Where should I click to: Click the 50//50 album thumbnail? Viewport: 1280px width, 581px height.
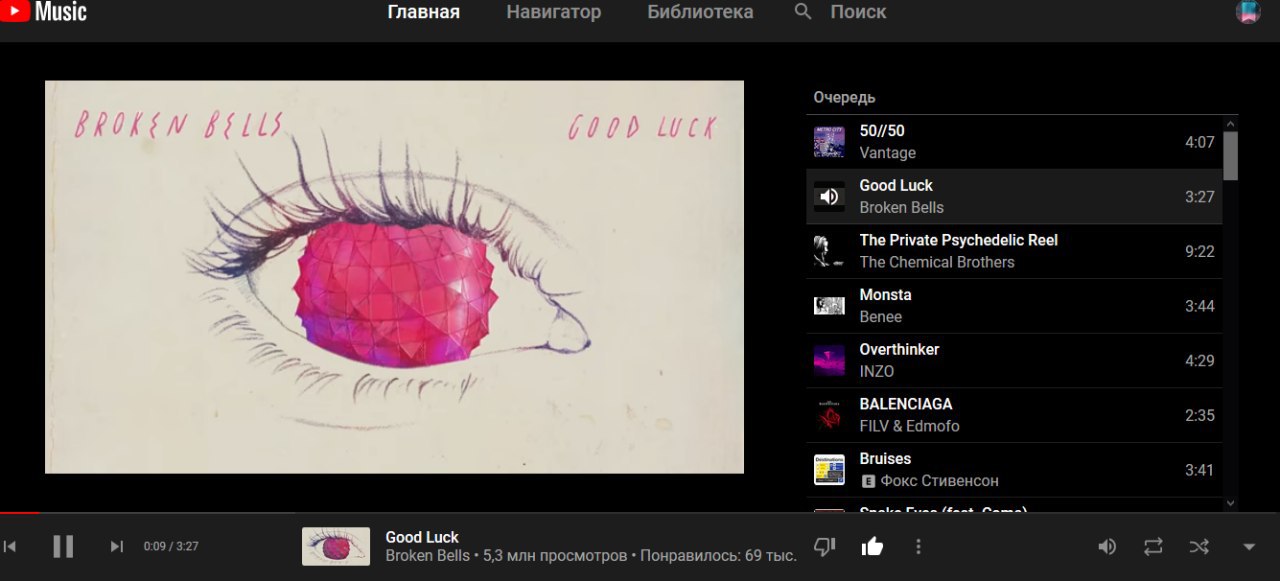(x=829, y=142)
